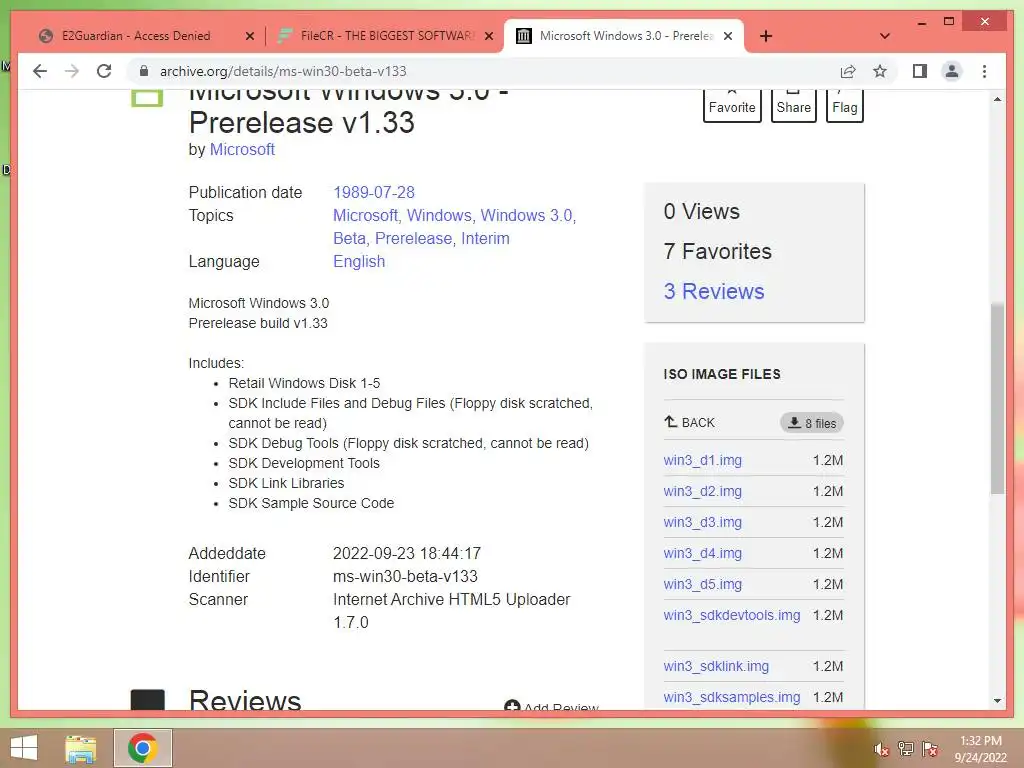
Task: Click the scrollbar up arrow
Action: (x=997, y=99)
